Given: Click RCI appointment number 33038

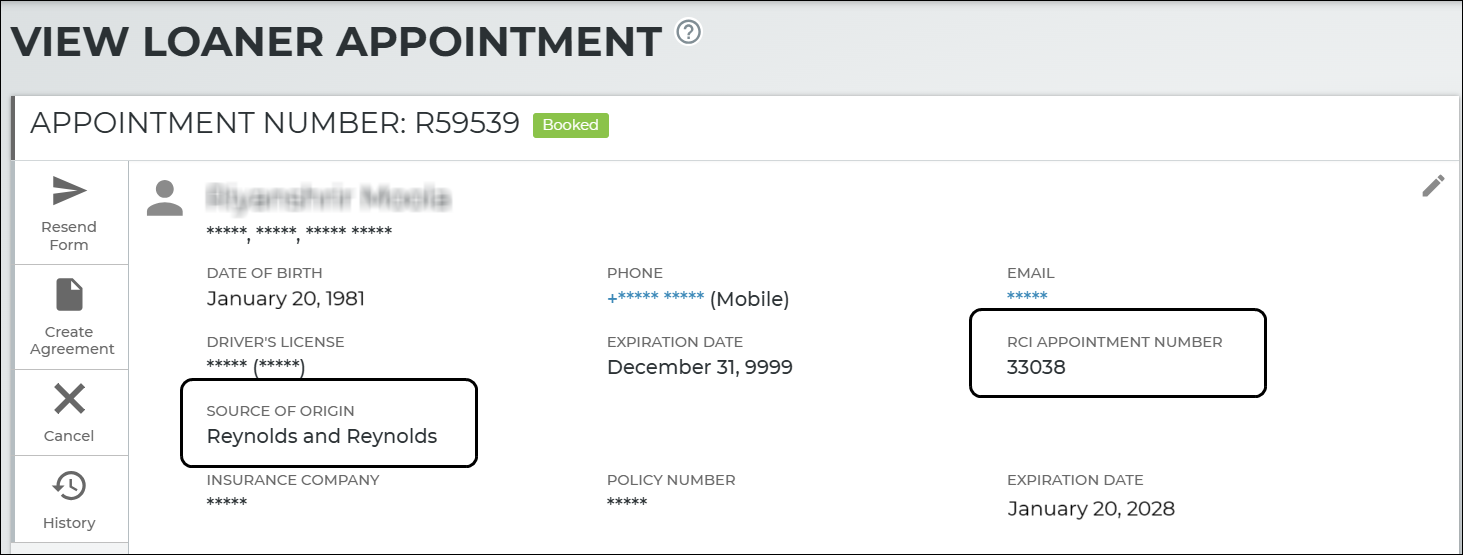Looking at the screenshot, I should click(1036, 367).
